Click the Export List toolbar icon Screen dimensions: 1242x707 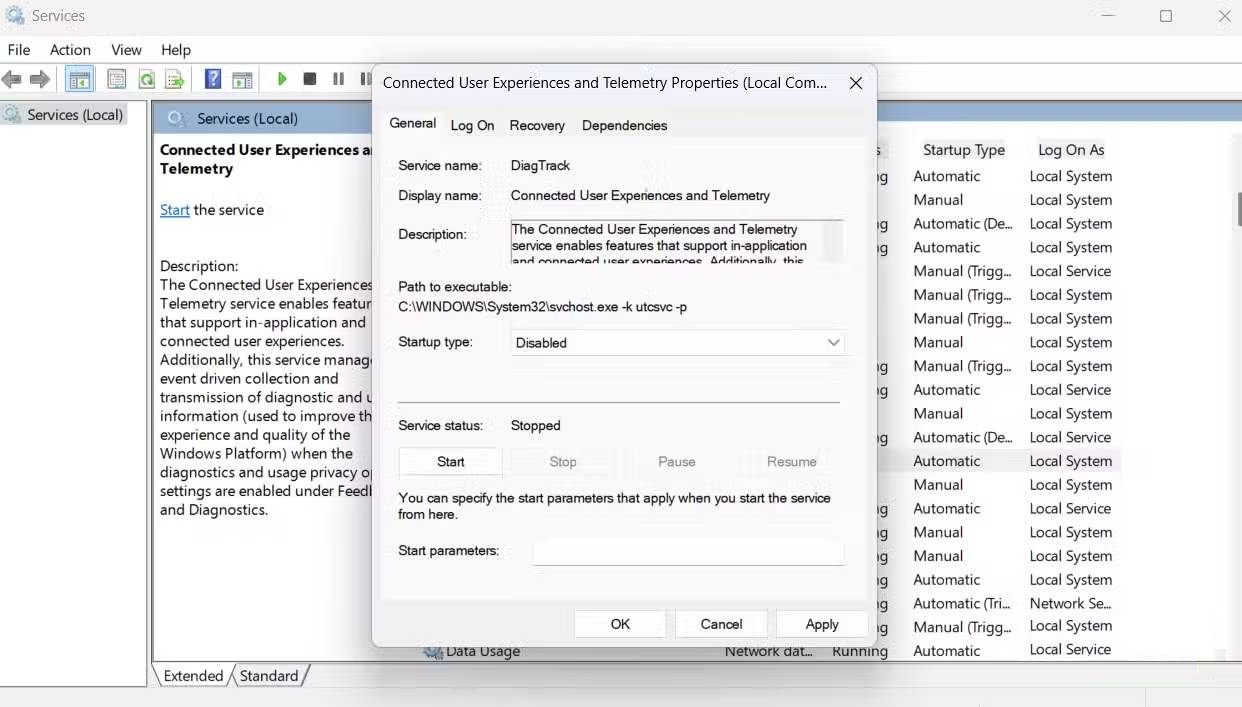[x=174, y=79]
